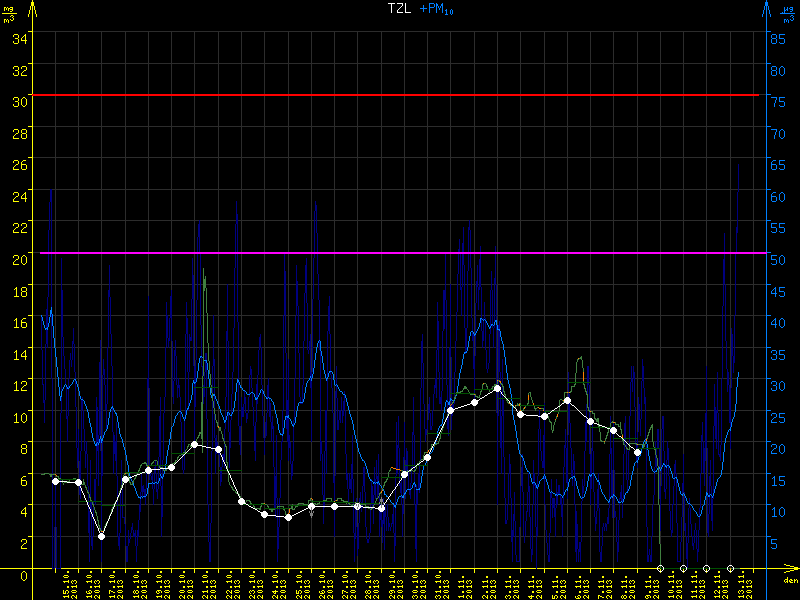
Task: Click the first white data point on the left
Action: click(55, 481)
